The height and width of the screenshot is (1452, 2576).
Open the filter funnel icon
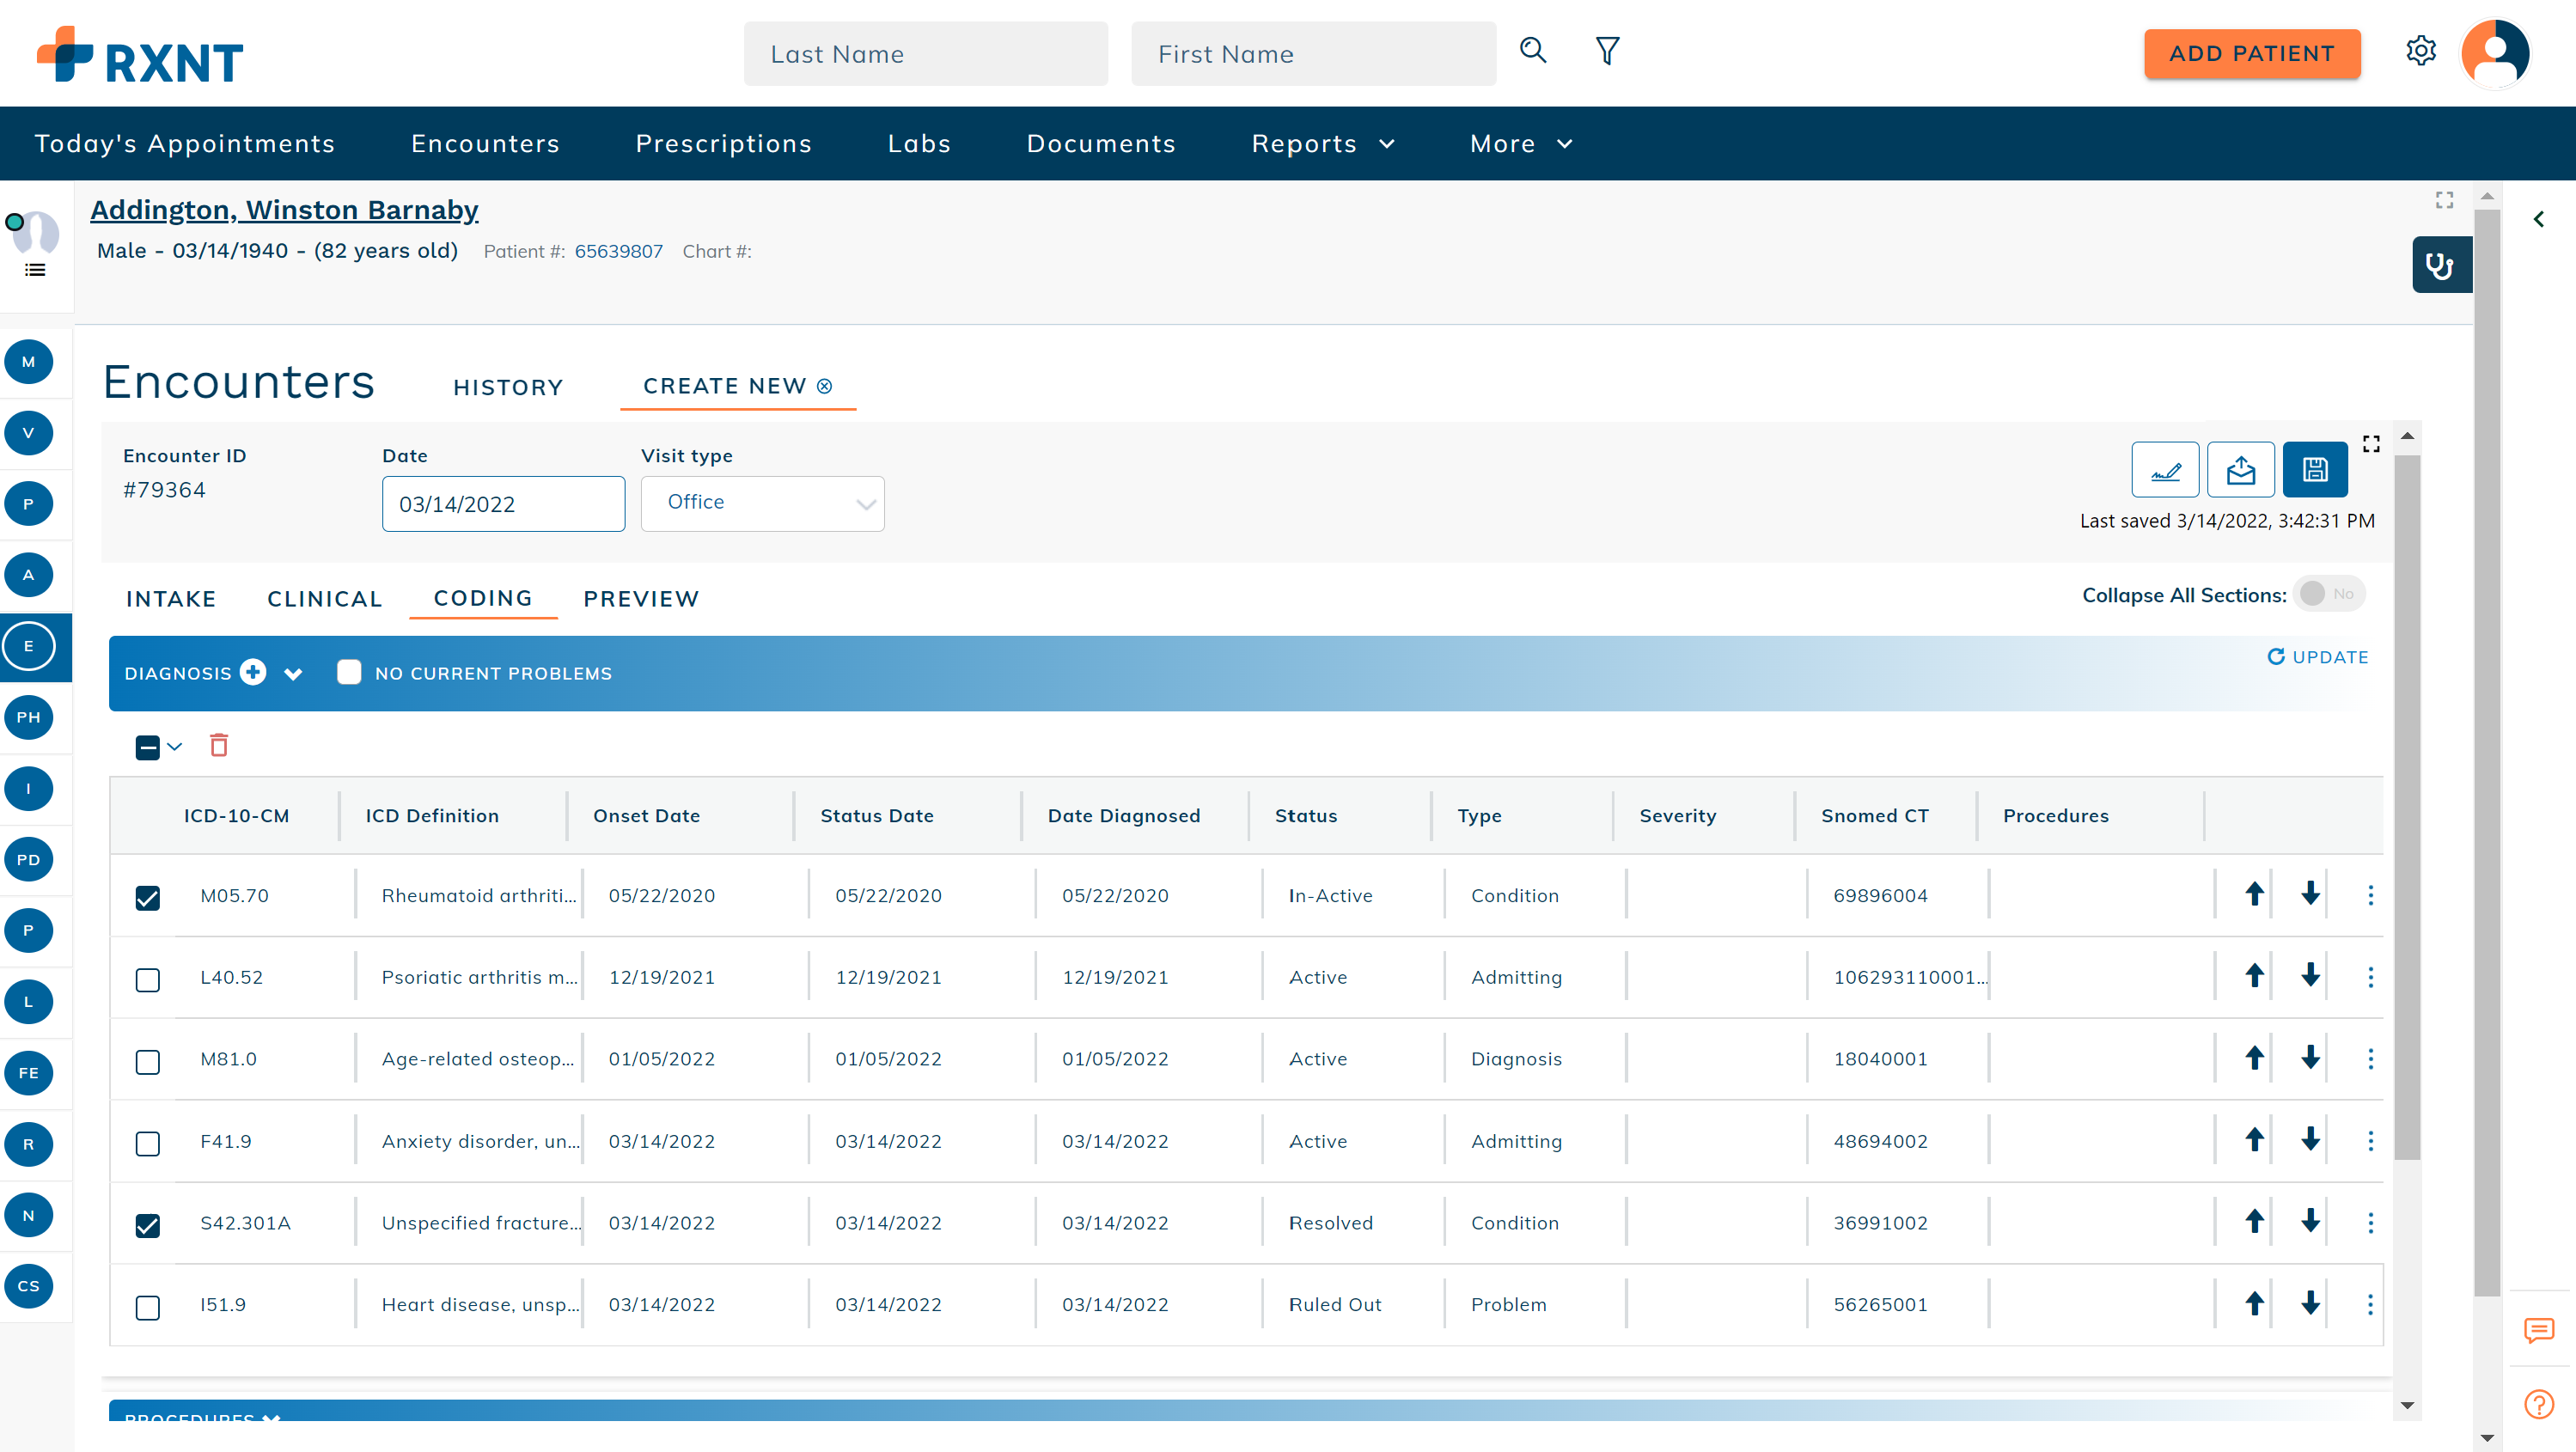pyautogui.click(x=1607, y=51)
